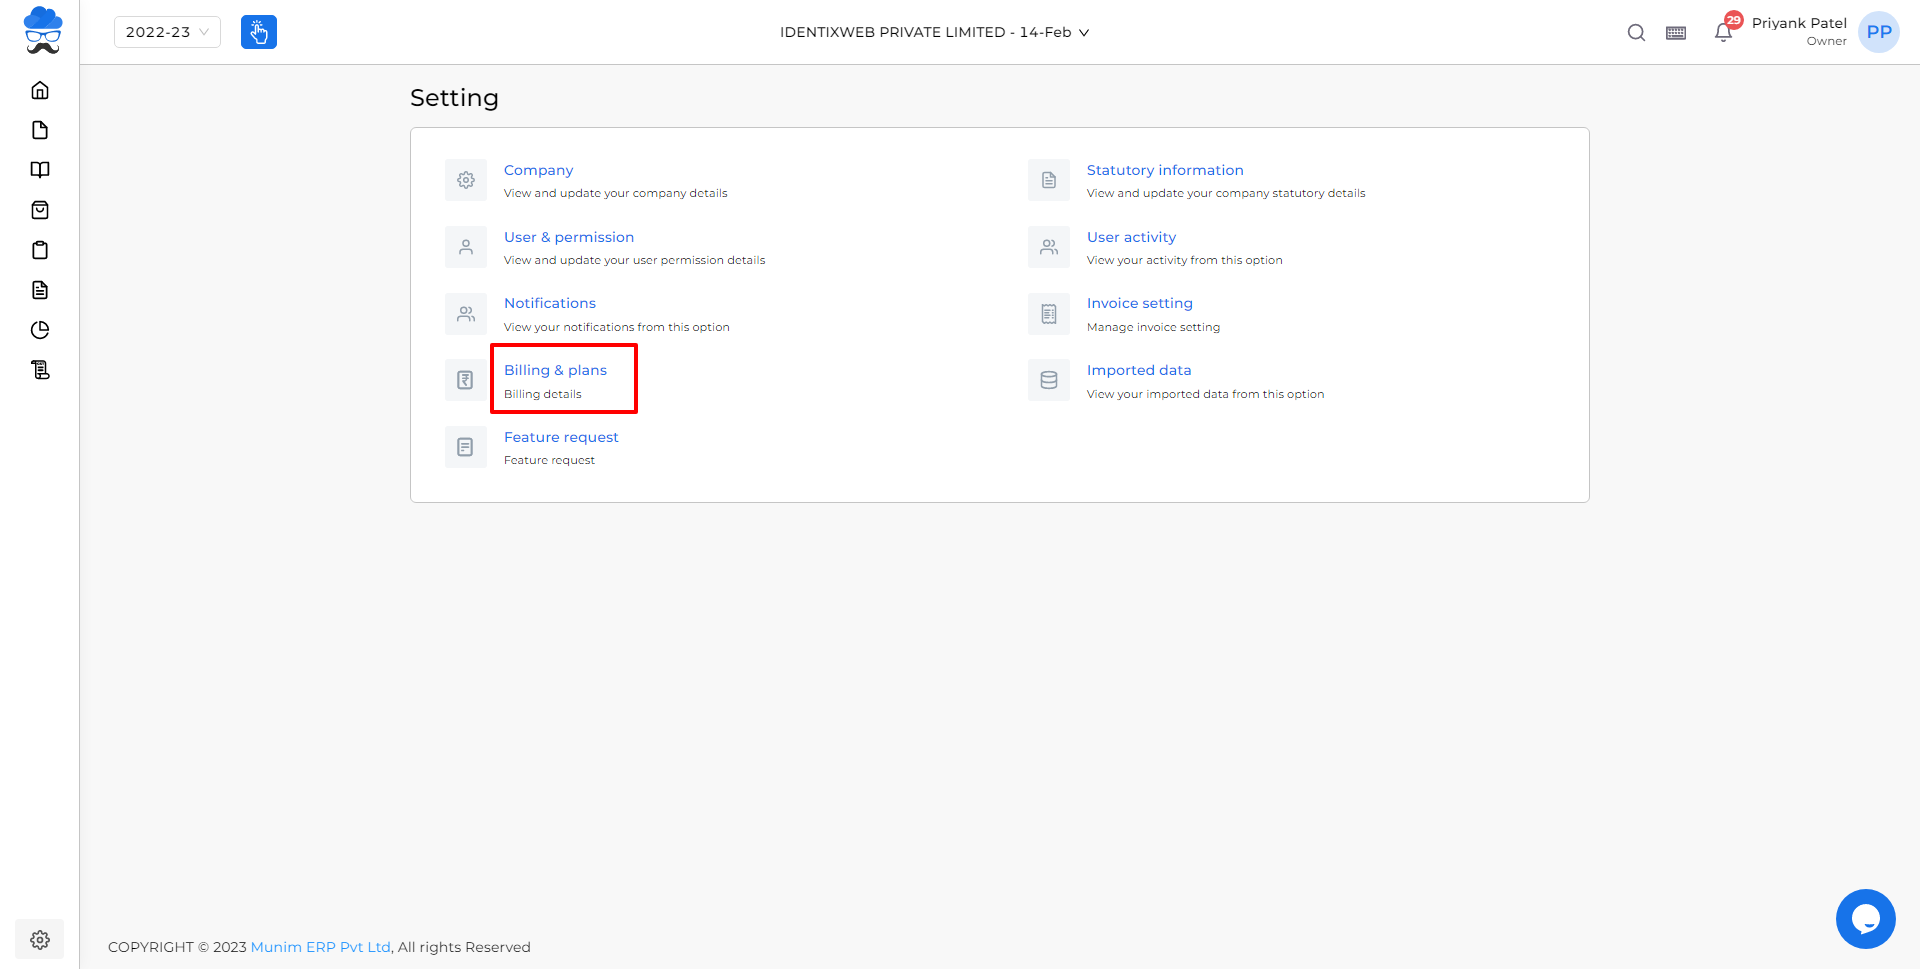Screen dimensions: 1920x969
Task: Open the blank document sidebar icon
Action: coord(40,130)
